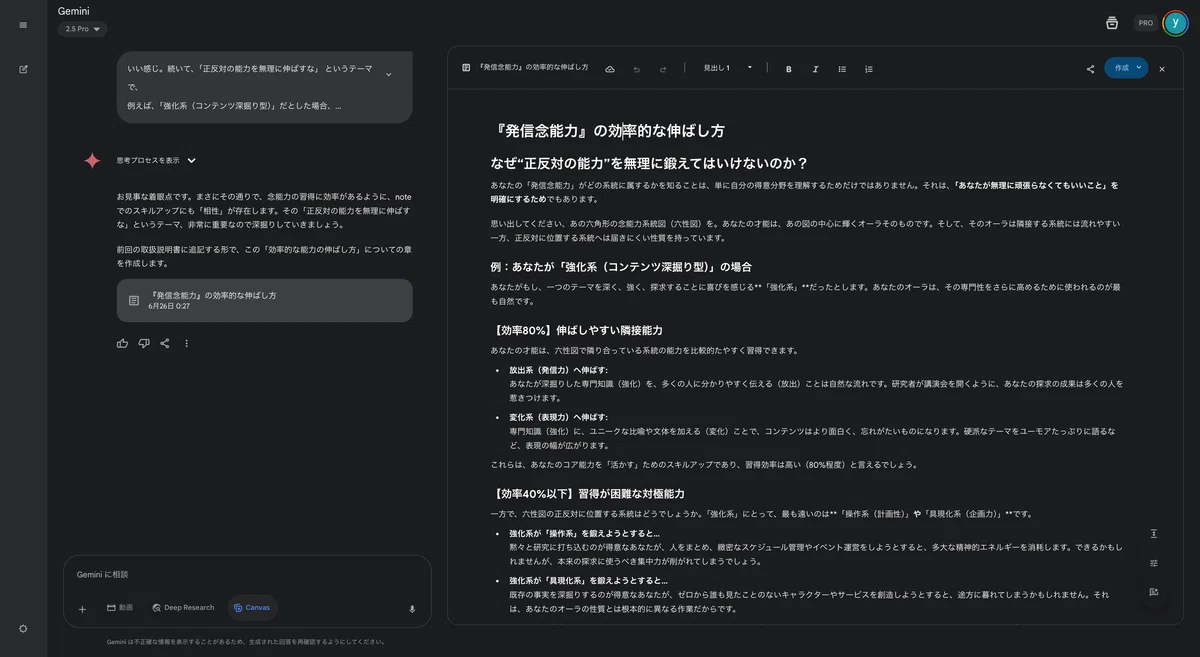
Task: Open the 作成 create dropdown
Action: (x=1126, y=68)
